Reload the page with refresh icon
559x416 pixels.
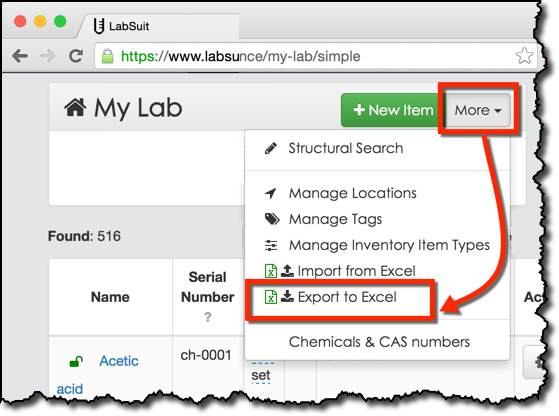[76, 56]
